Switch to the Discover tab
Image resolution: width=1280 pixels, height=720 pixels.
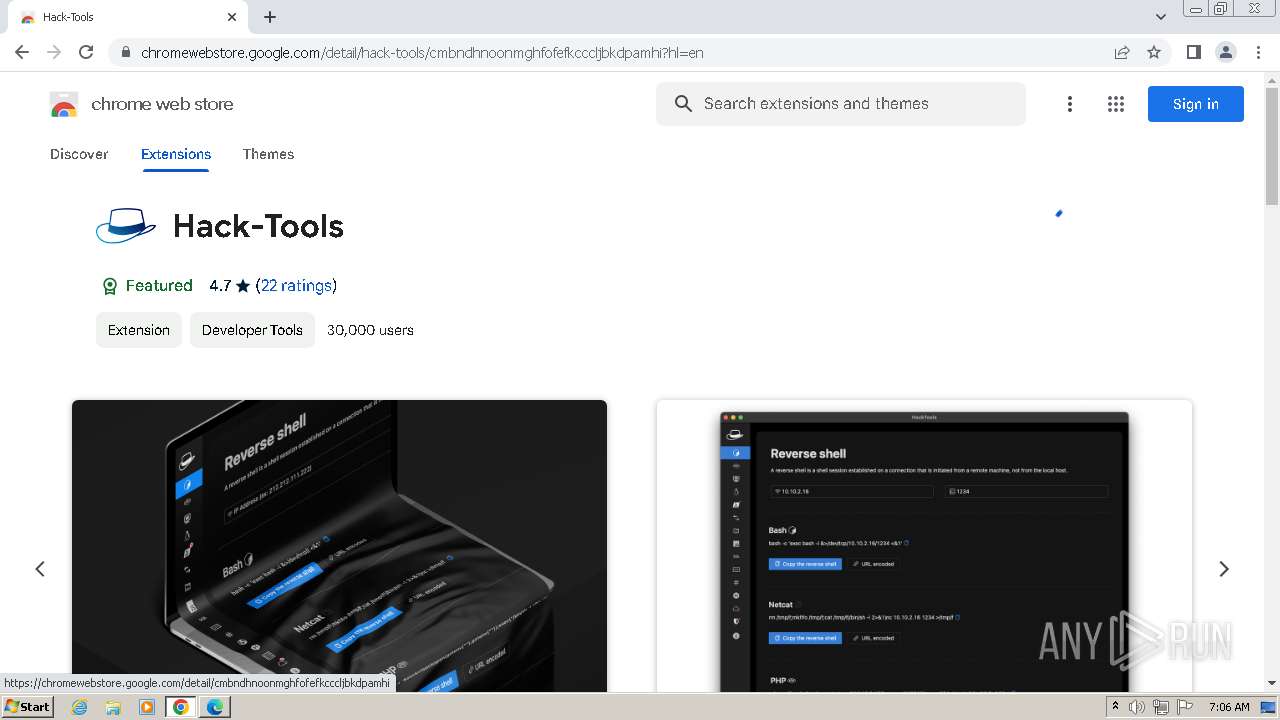point(79,154)
